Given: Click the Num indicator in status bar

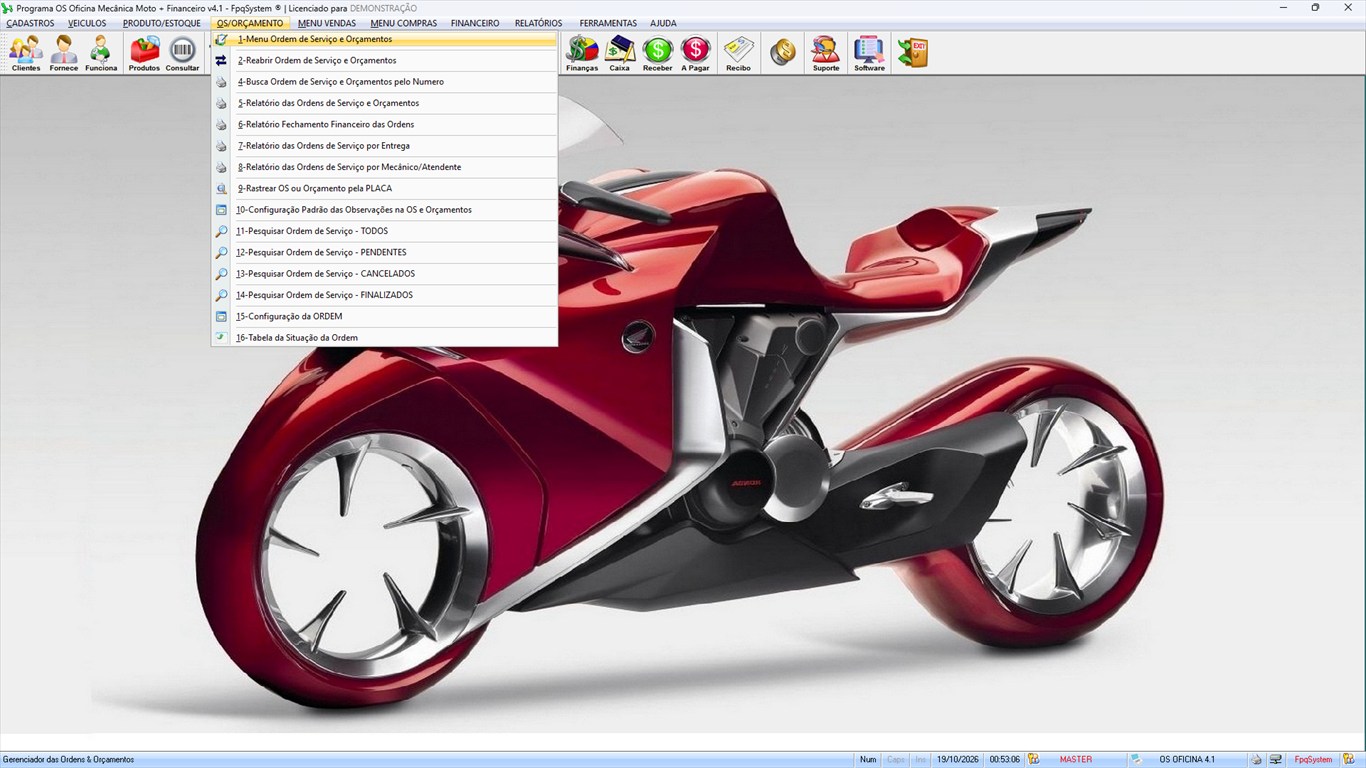Looking at the screenshot, I should pos(868,760).
